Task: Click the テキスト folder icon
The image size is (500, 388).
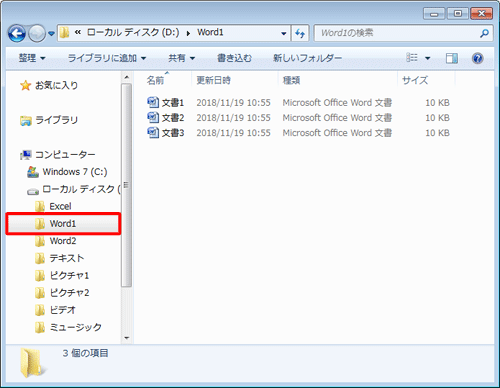Action: (40, 258)
